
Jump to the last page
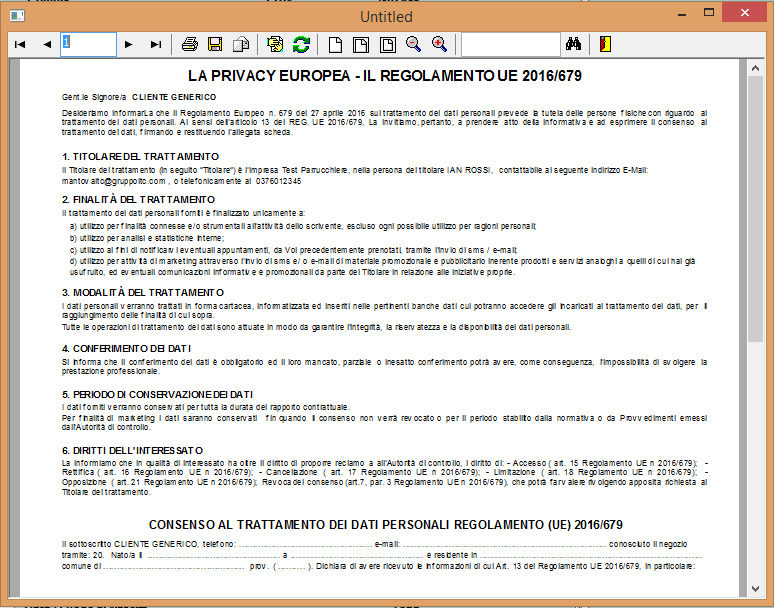[x=155, y=45]
